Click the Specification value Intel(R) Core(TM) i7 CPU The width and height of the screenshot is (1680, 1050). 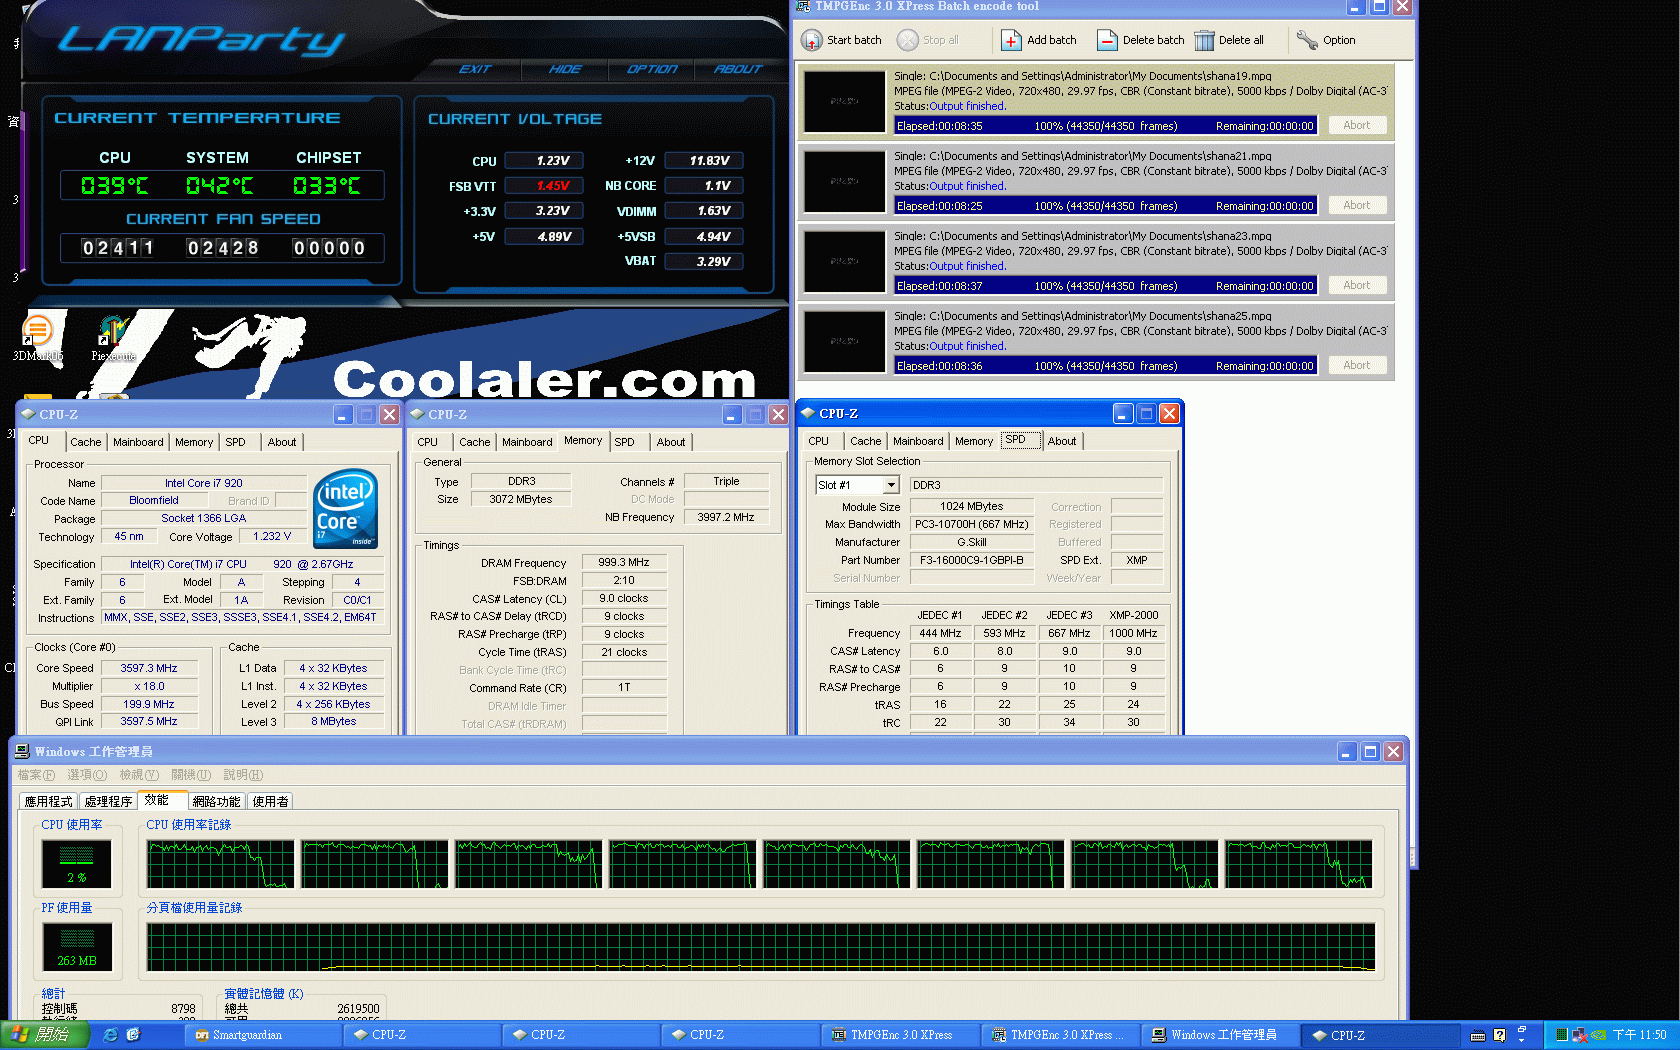click(x=241, y=564)
